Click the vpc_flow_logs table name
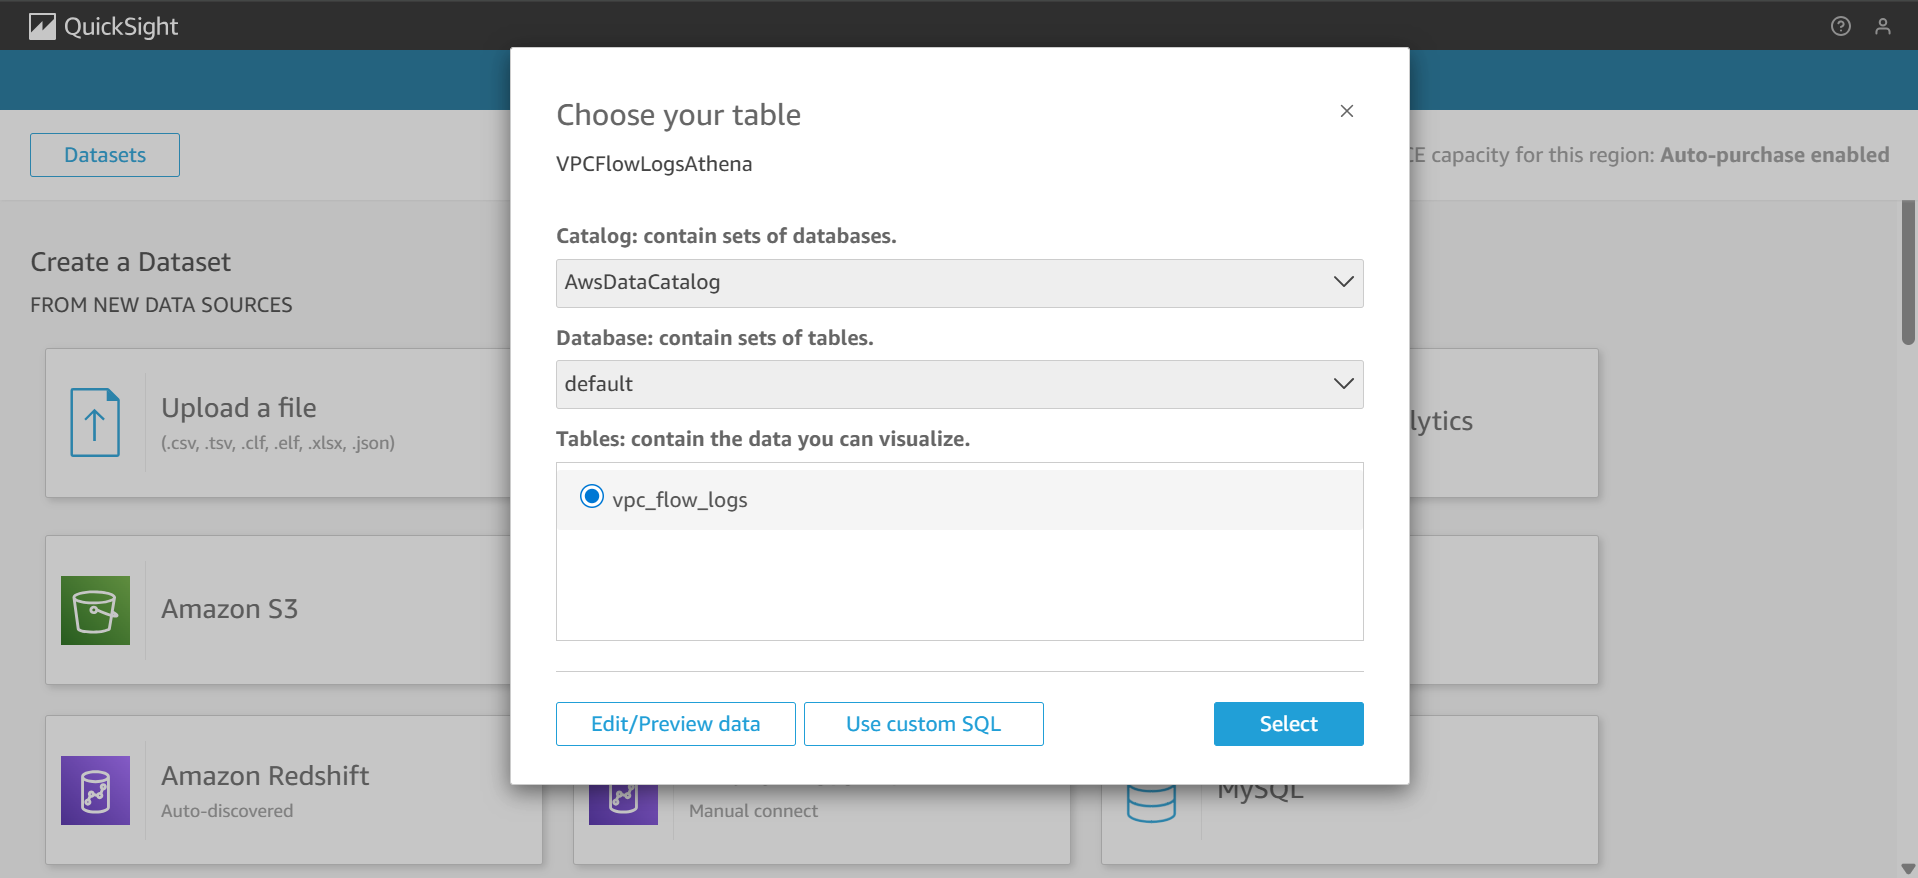 pyautogui.click(x=680, y=500)
